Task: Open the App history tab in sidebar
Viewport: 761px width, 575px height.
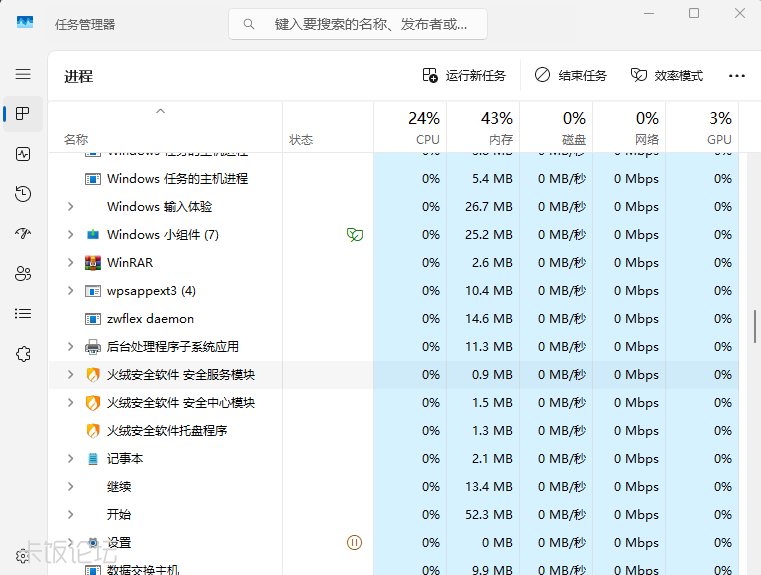Action: pyautogui.click(x=23, y=194)
